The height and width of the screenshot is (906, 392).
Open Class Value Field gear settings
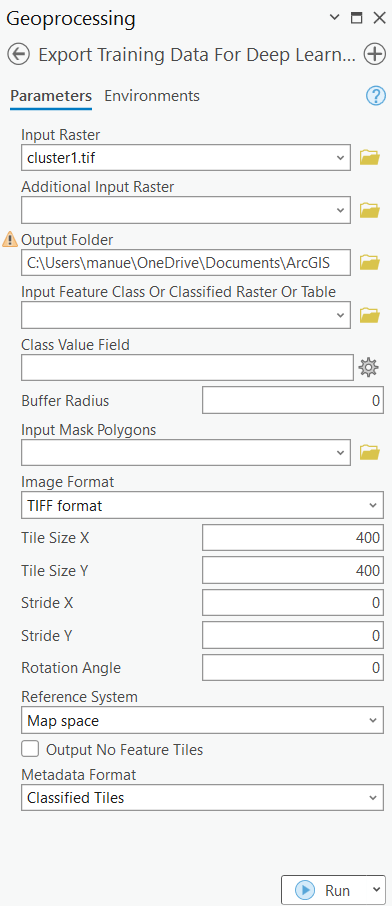click(x=368, y=367)
